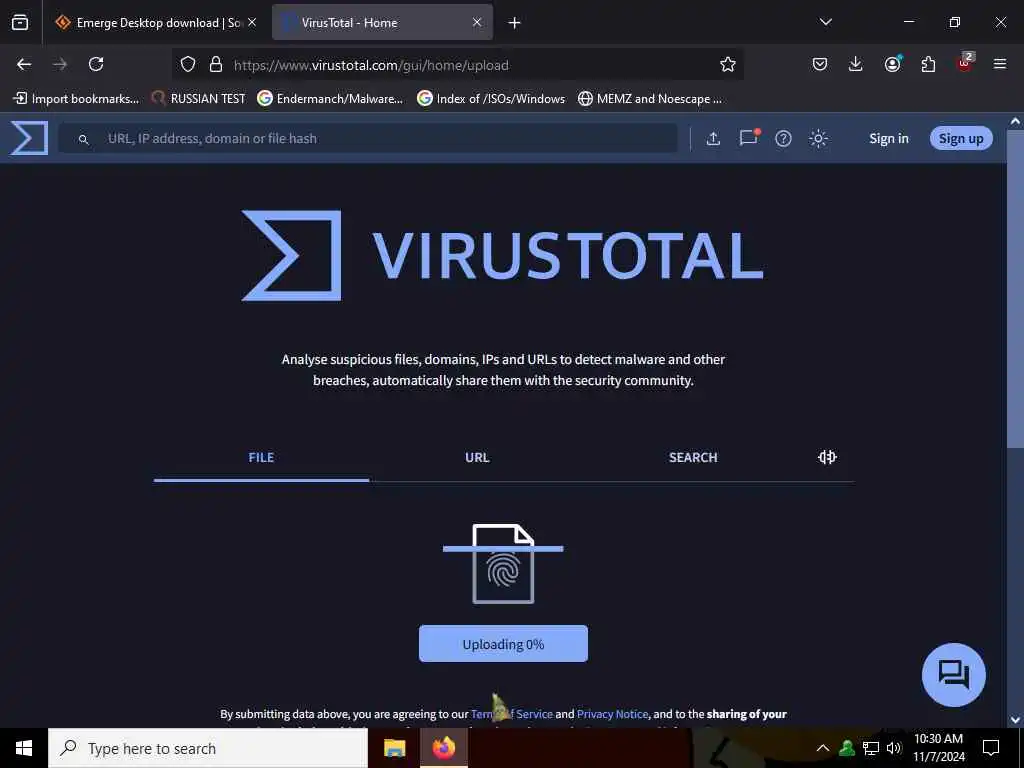The image size is (1024, 768).
Task: Select the fourth monitor/API tab icon
Action: [x=827, y=457]
